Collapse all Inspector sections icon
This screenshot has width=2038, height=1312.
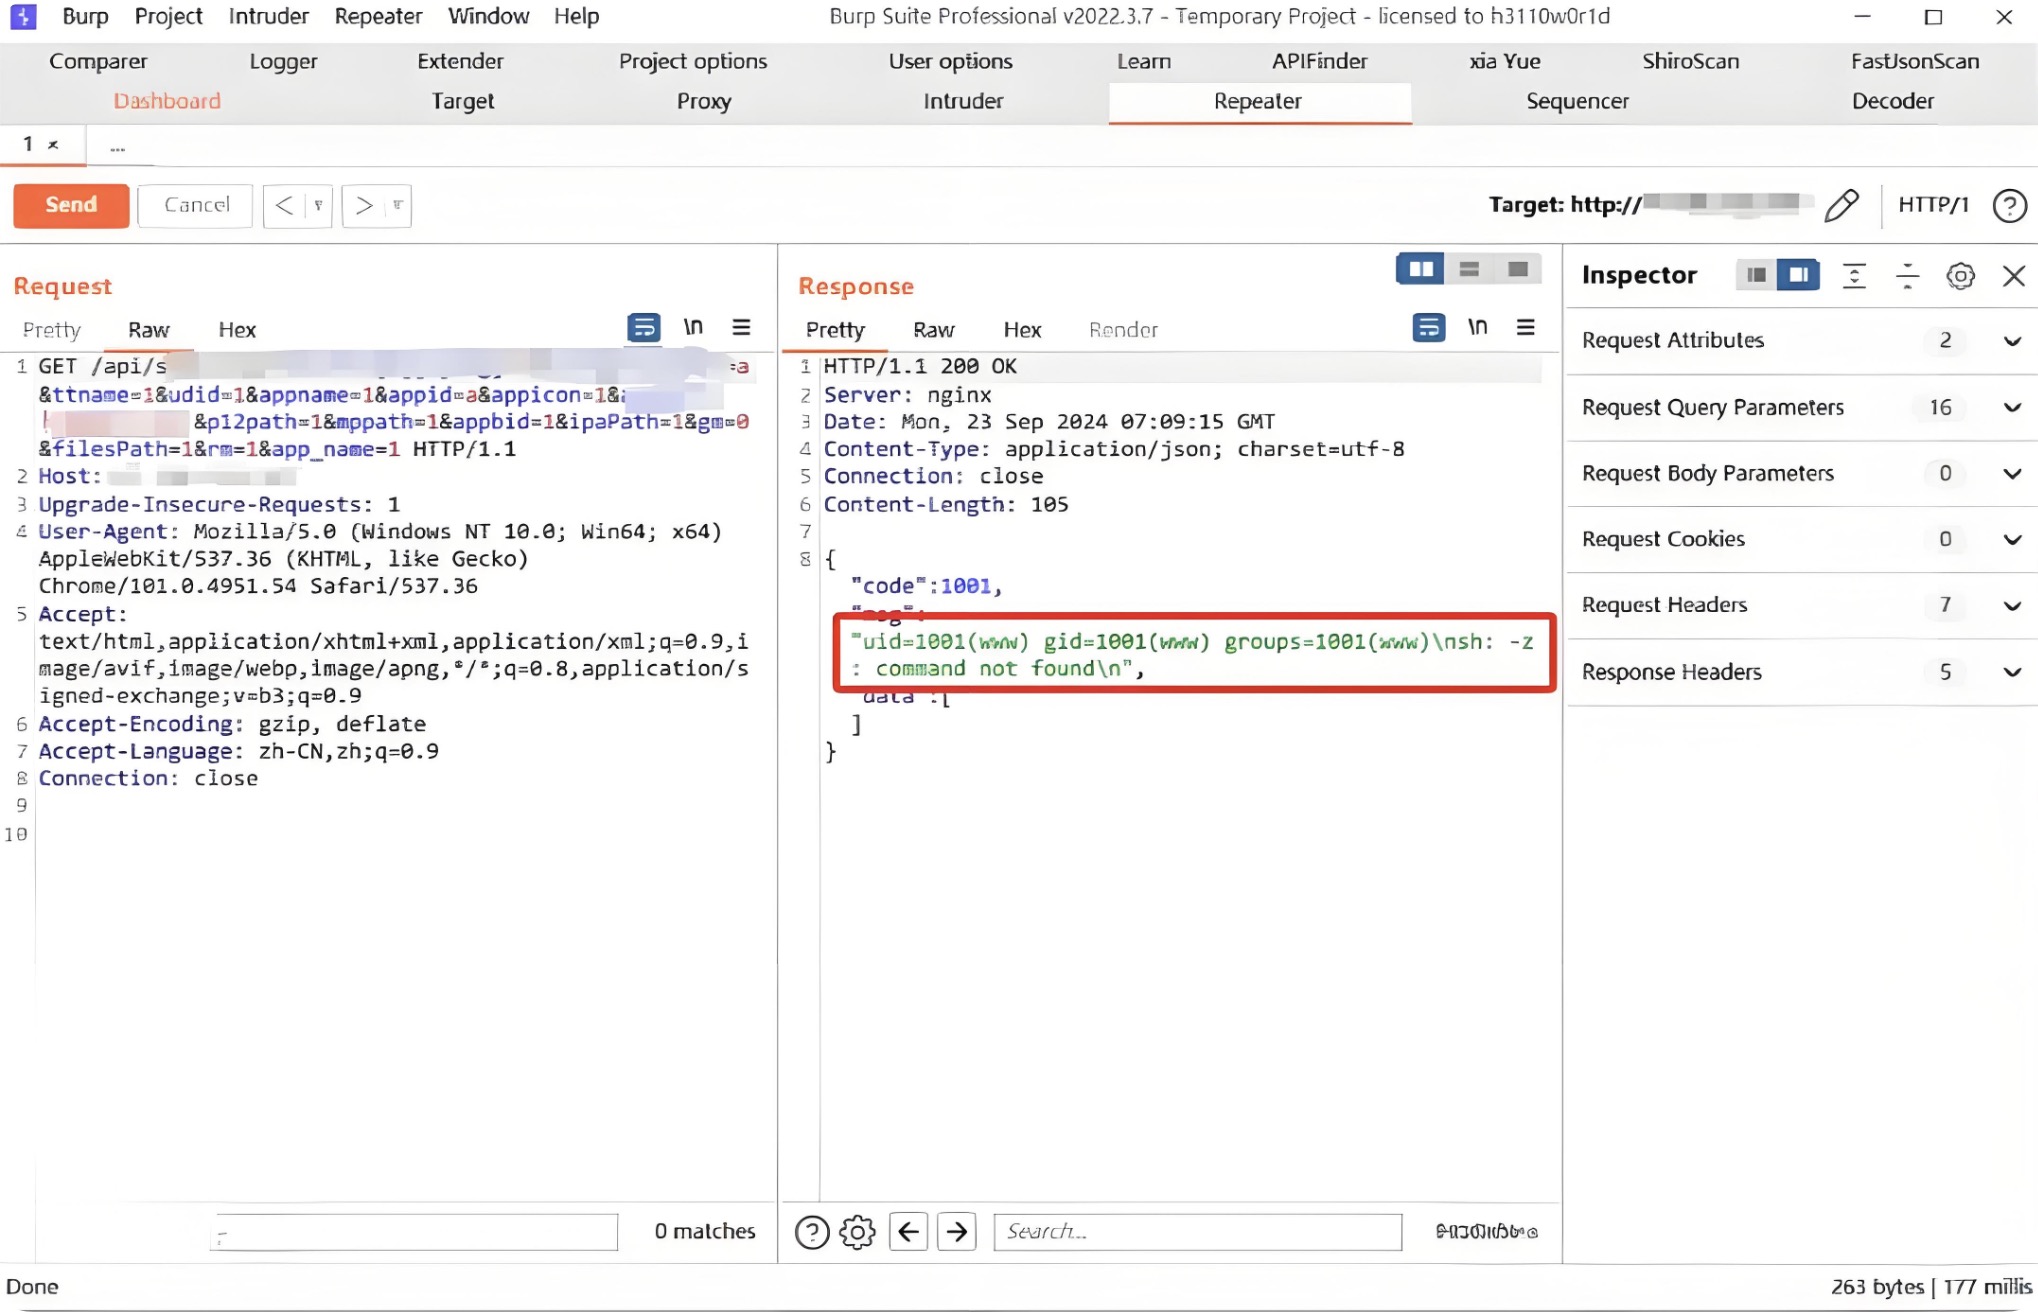tap(1907, 276)
